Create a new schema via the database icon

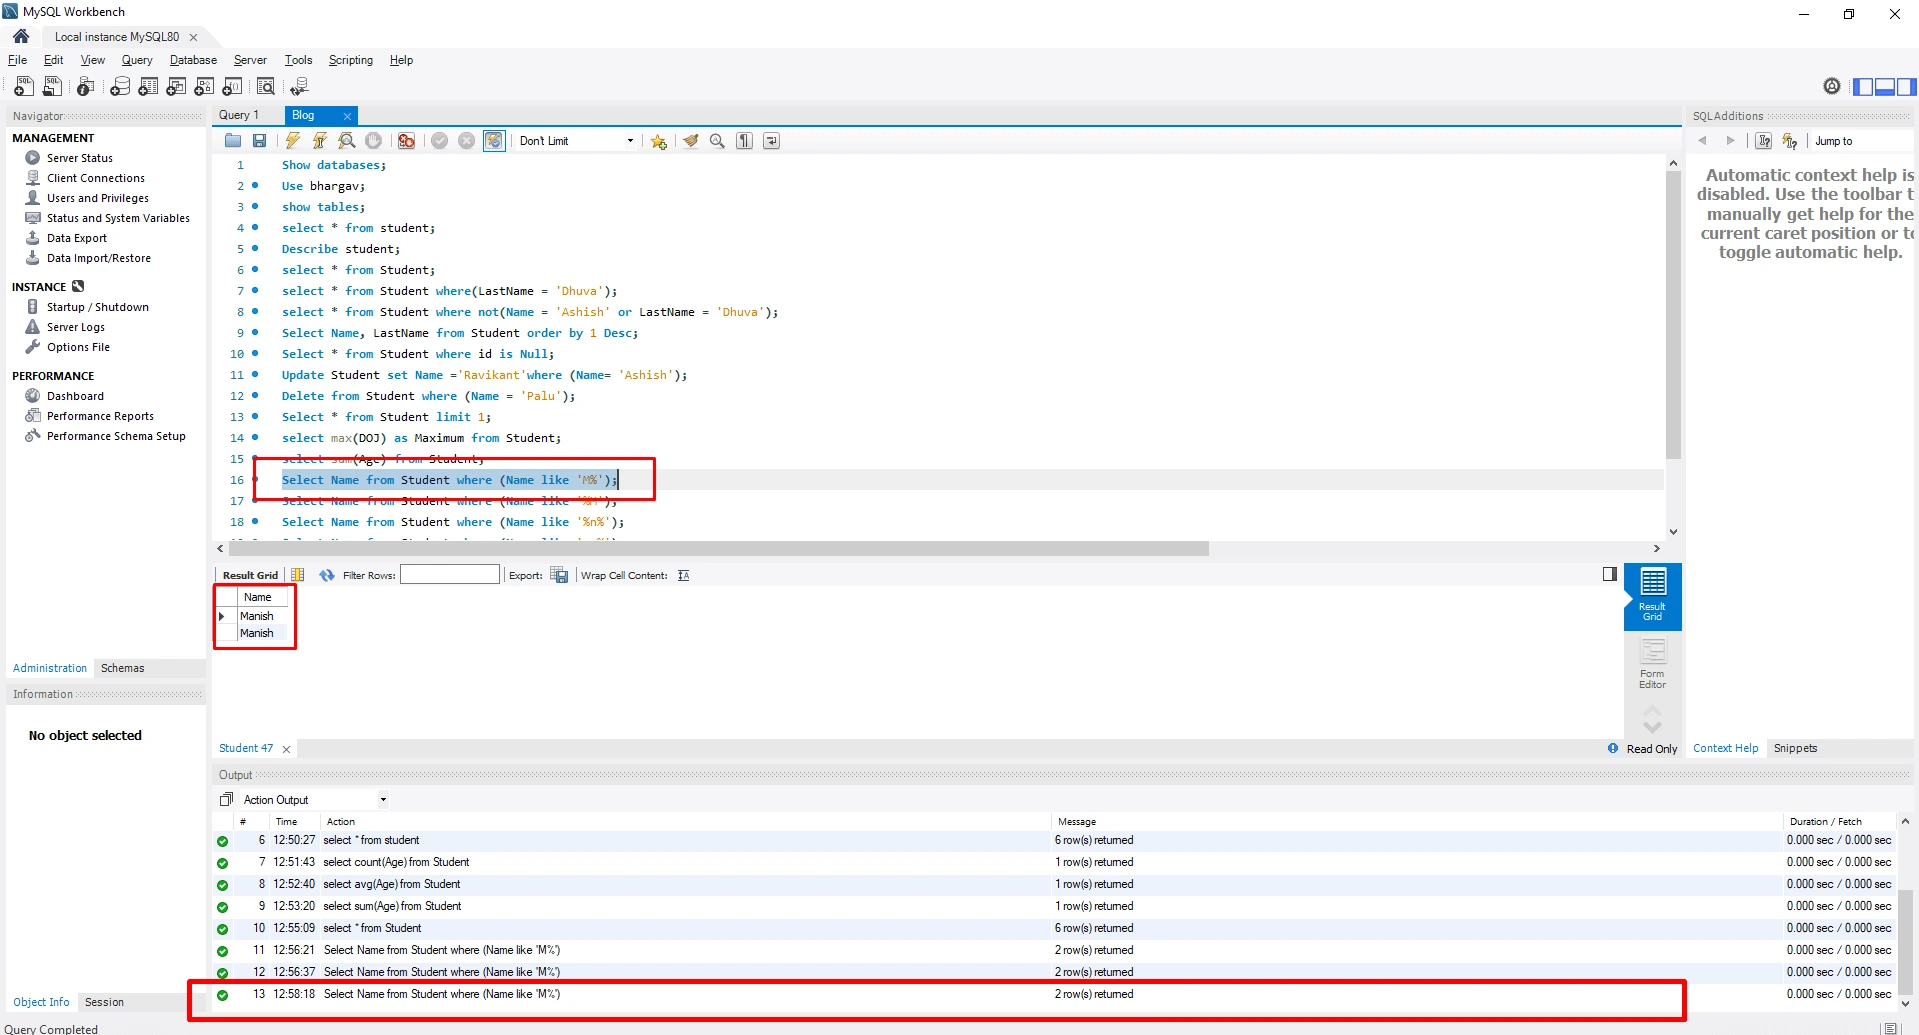pyautogui.click(x=120, y=87)
